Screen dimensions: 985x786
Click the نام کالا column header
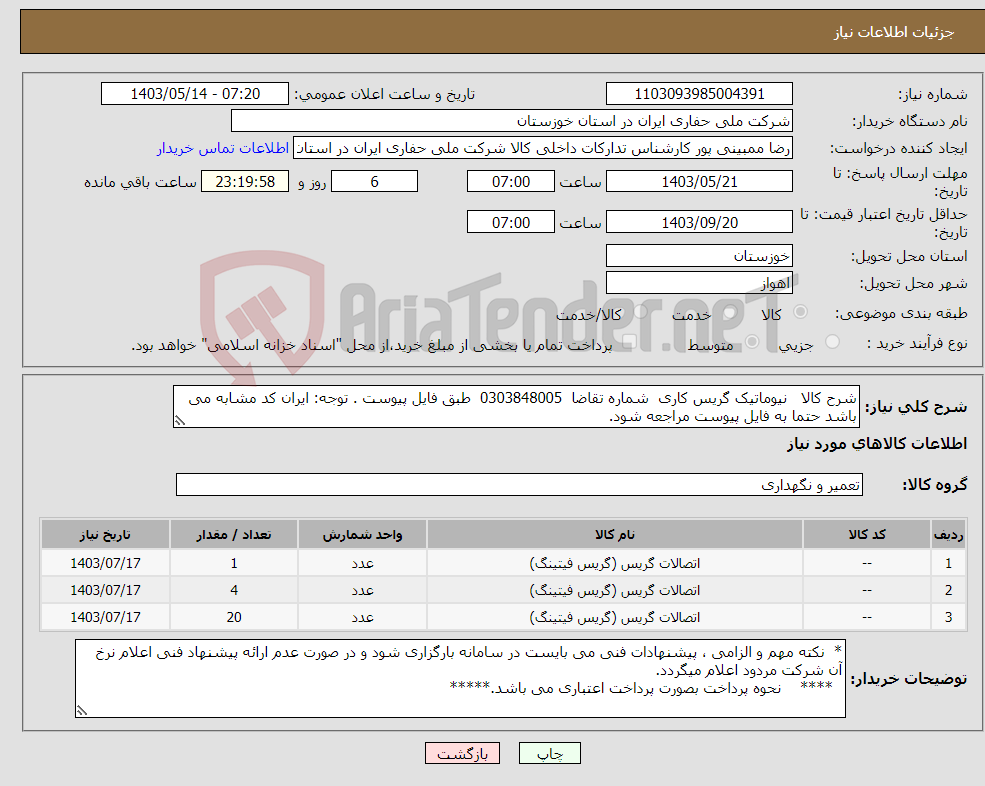(615, 535)
